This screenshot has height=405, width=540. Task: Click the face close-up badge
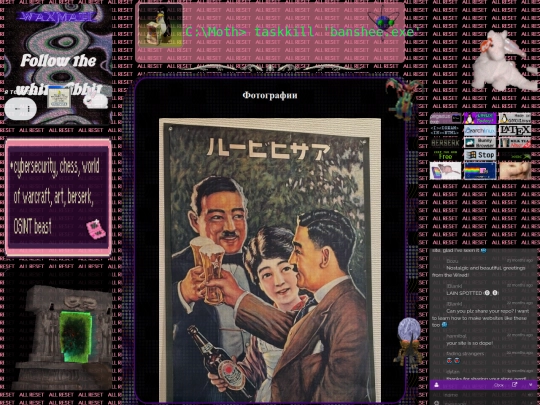[x=515, y=171]
